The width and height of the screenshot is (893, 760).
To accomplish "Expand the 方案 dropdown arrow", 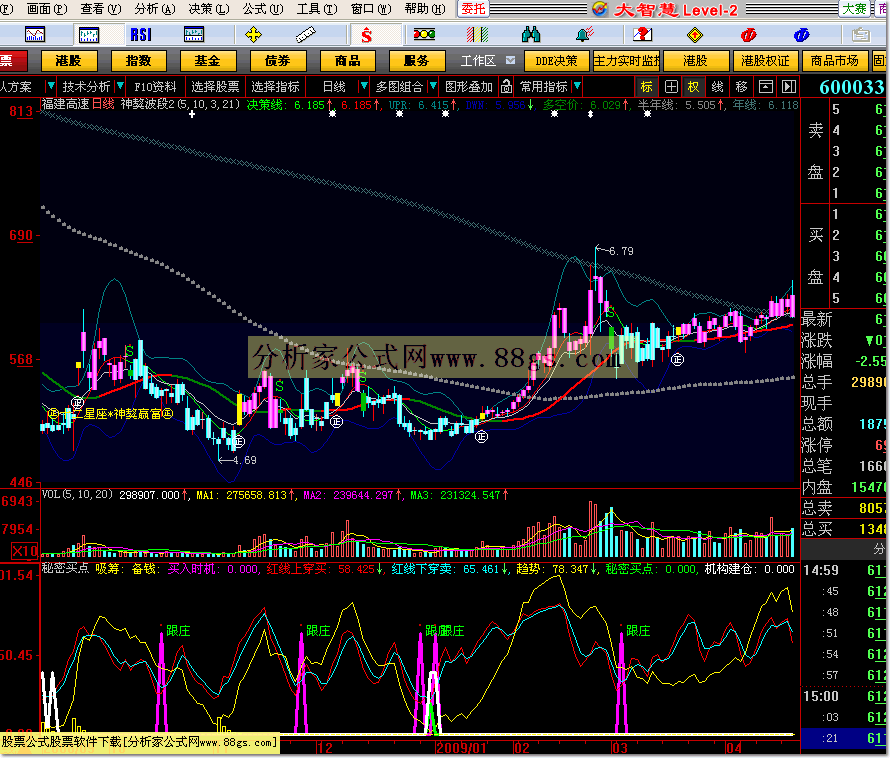I will click(50, 86).
